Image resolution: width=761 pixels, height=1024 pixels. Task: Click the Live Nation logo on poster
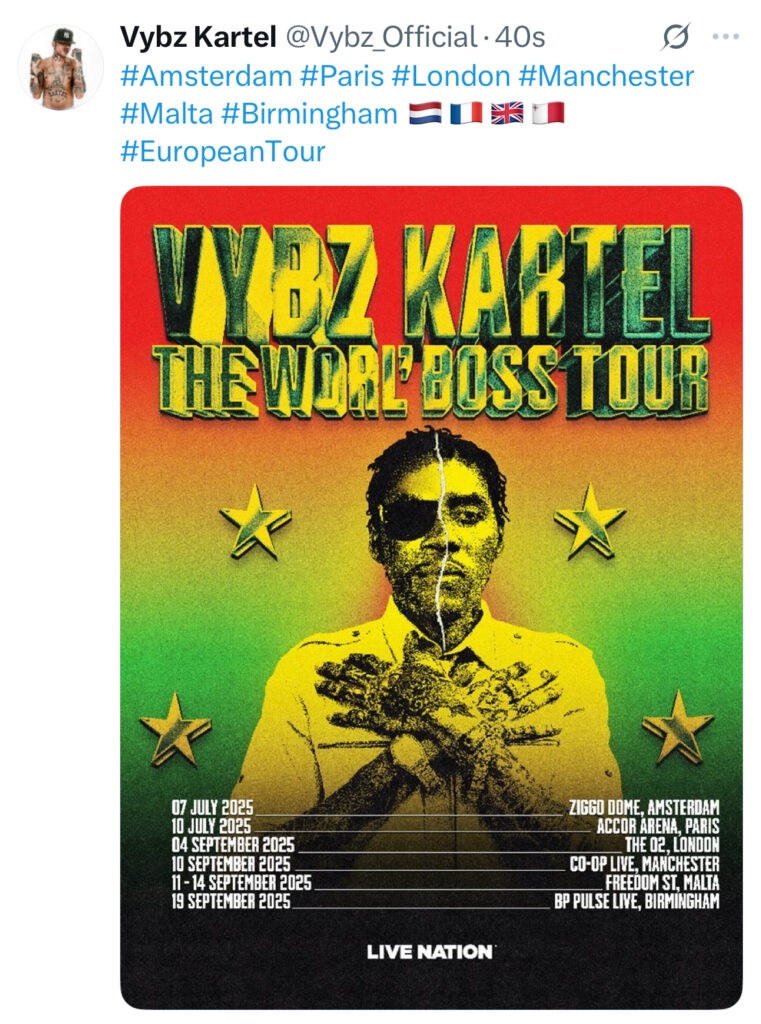[x=430, y=952]
